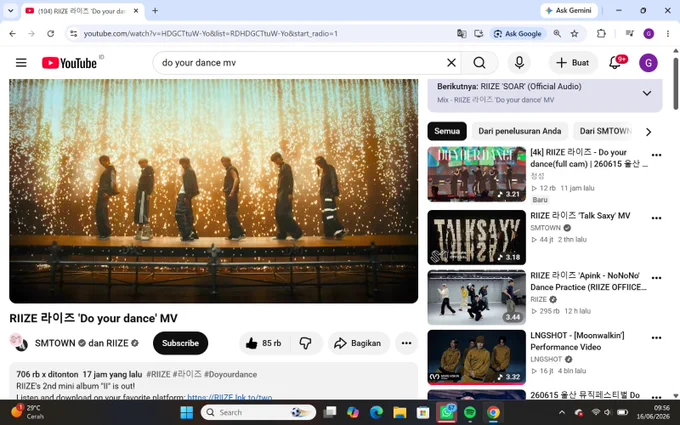This screenshot has height=425, width=680.
Task: Open a new browser tab
Action: (155, 11)
